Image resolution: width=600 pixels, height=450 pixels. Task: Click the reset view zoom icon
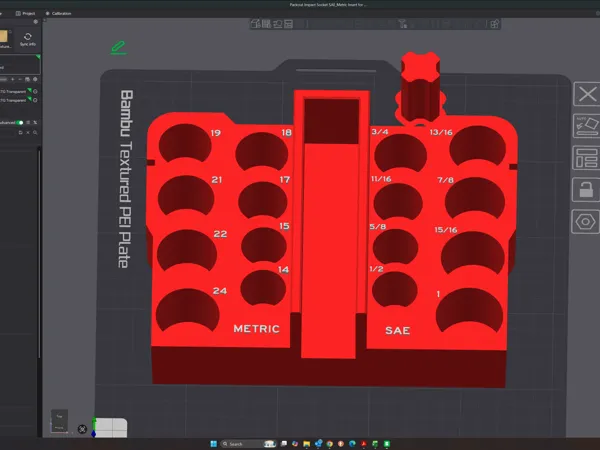82,429
